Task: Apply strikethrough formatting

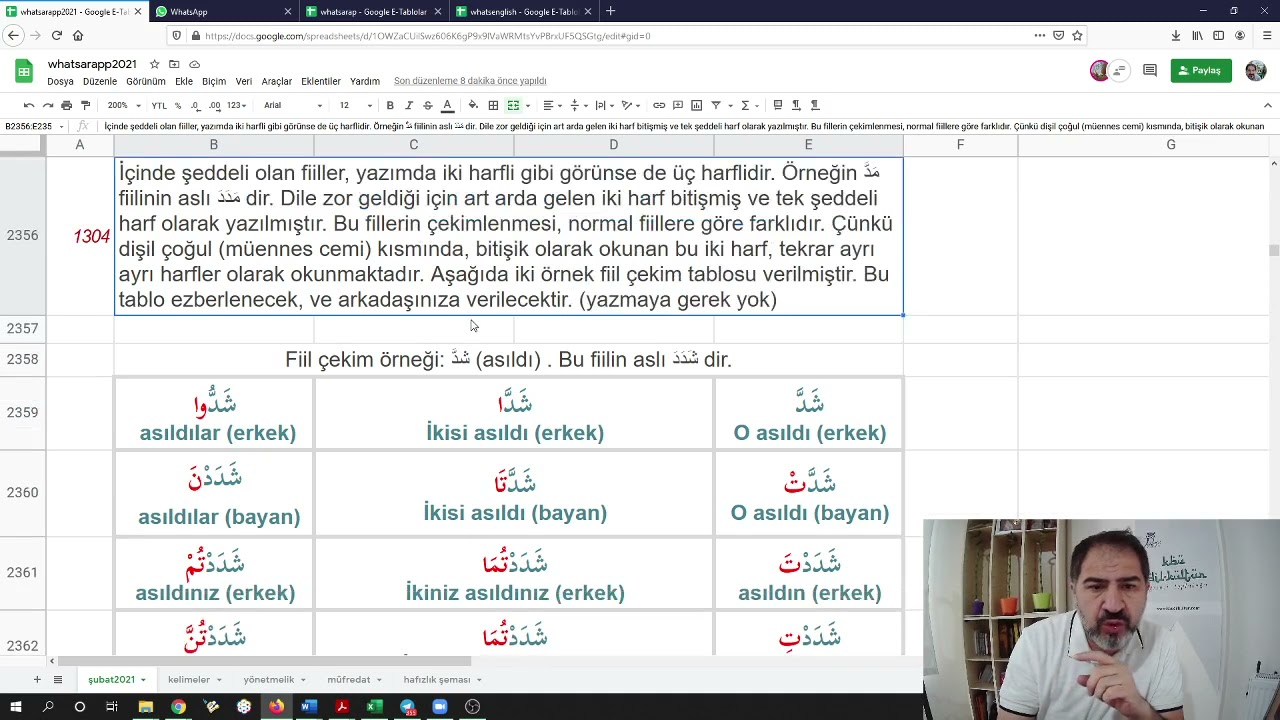Action: pos(428,105)
